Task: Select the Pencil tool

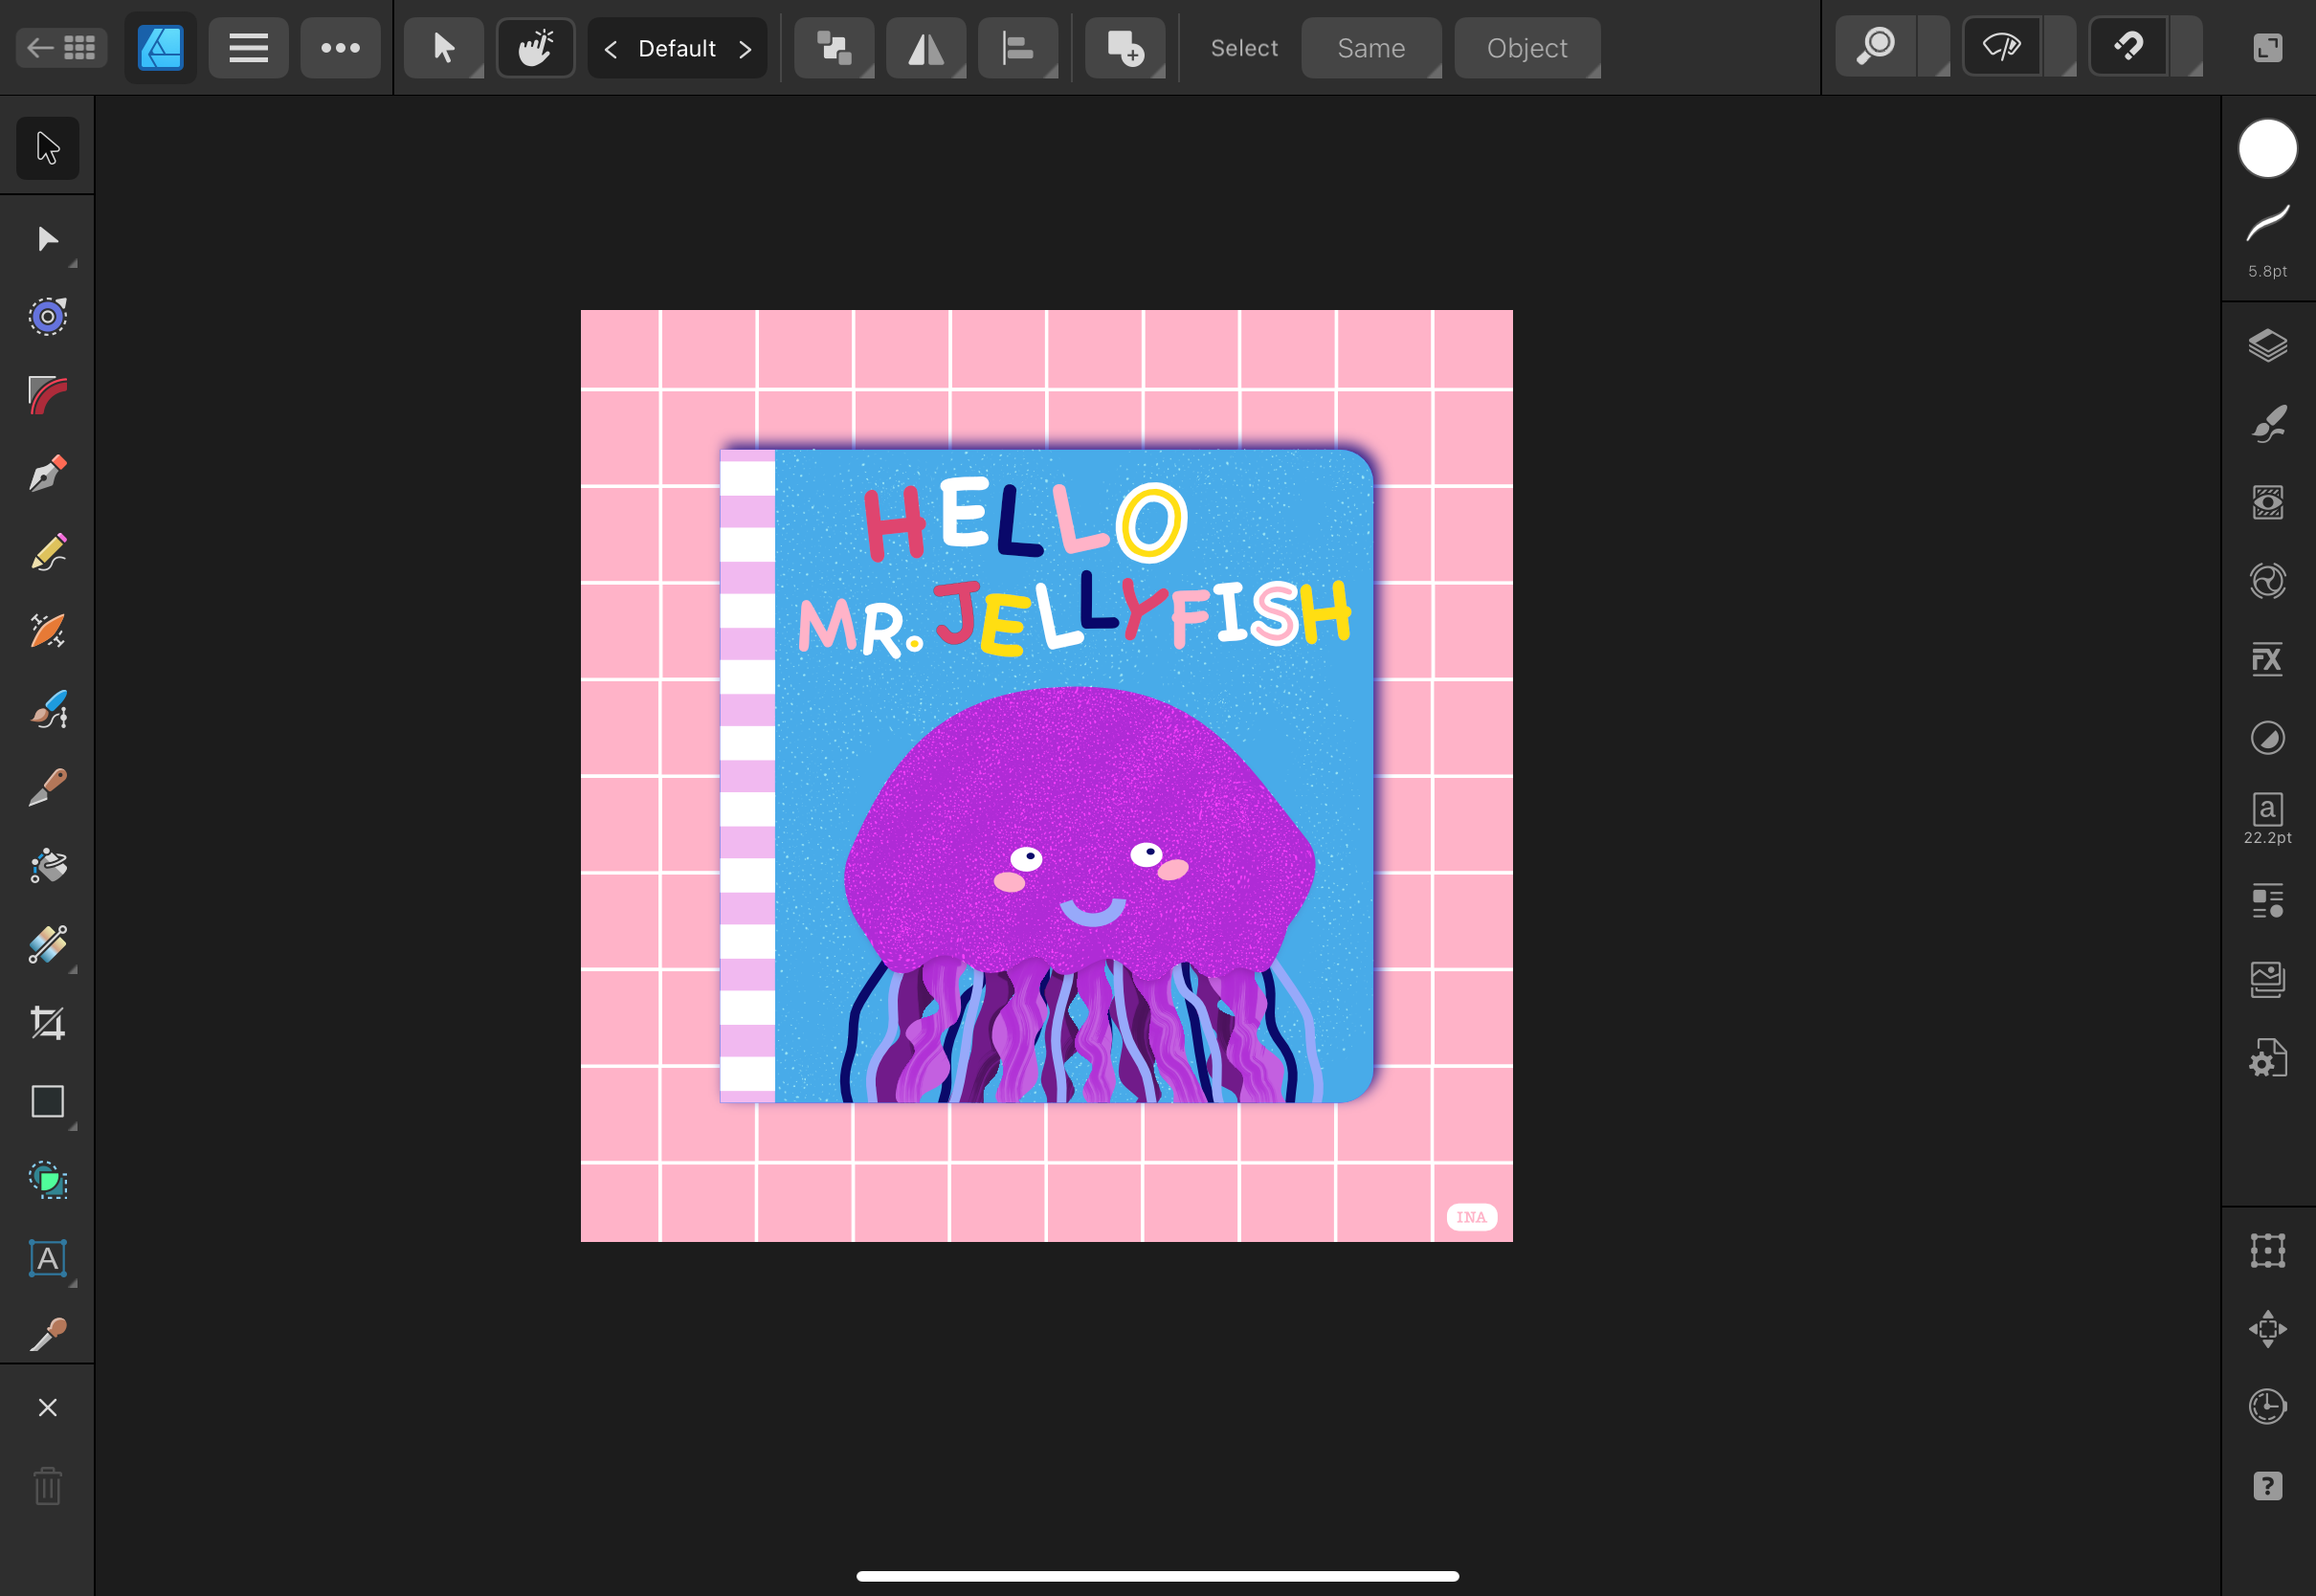Action: pos(47,553)
